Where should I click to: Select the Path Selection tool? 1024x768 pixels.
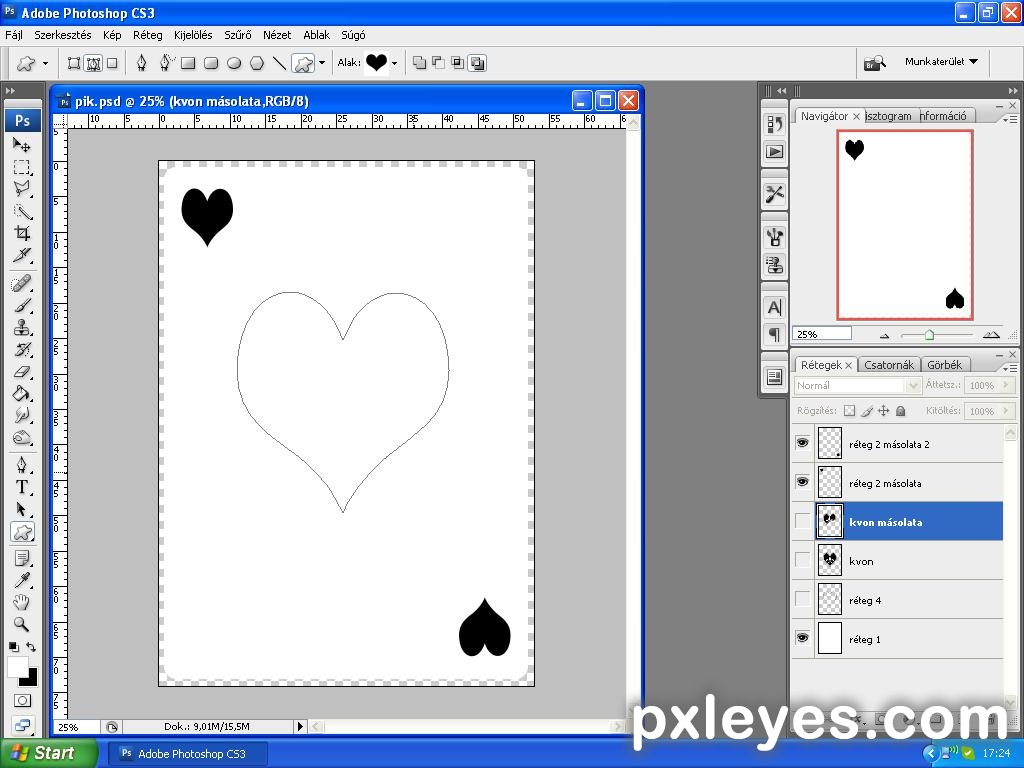(x=22, y=509)
